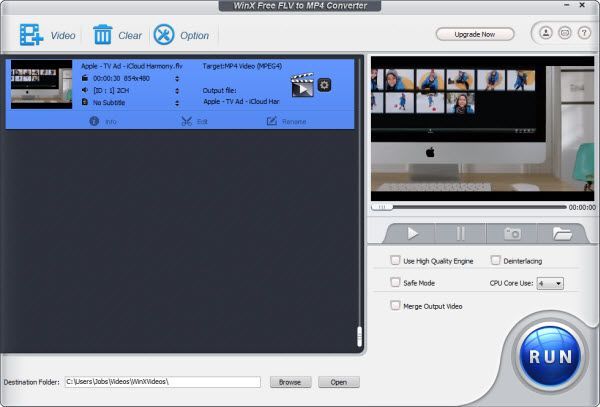Select the Rename tab for the video
600x407 pixels.
tap(285, 121)
